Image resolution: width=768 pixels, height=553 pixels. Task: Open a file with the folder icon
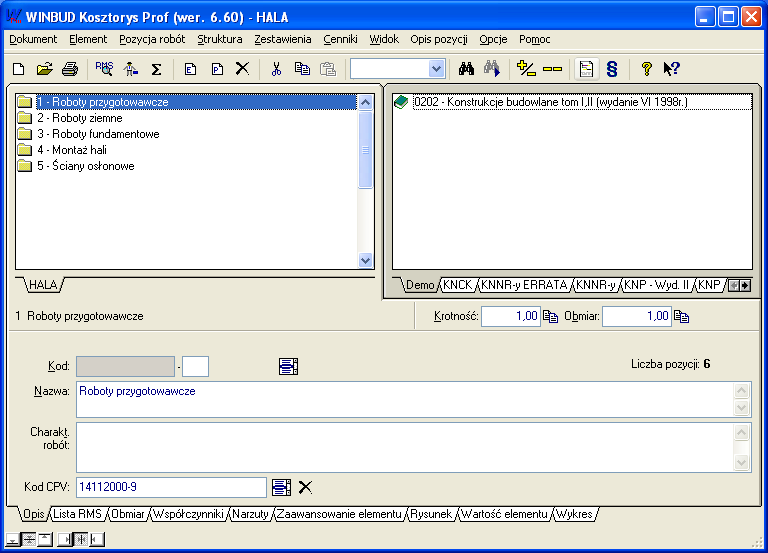(45, 69)
